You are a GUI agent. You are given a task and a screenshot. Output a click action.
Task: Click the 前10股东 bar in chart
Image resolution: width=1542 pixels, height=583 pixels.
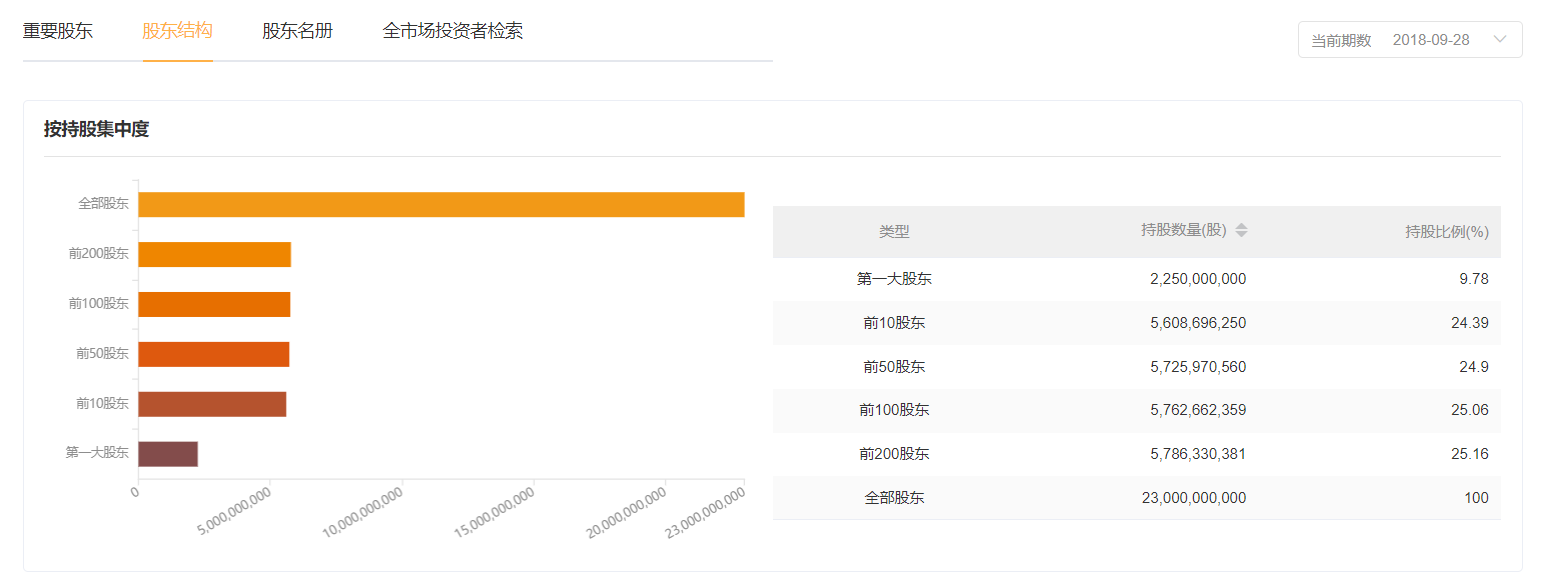(212, 404)
